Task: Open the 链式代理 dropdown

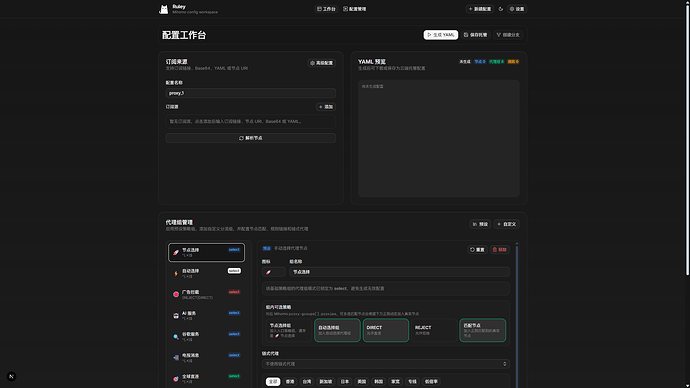Action: pyautogui.click(x=385, y=364)
